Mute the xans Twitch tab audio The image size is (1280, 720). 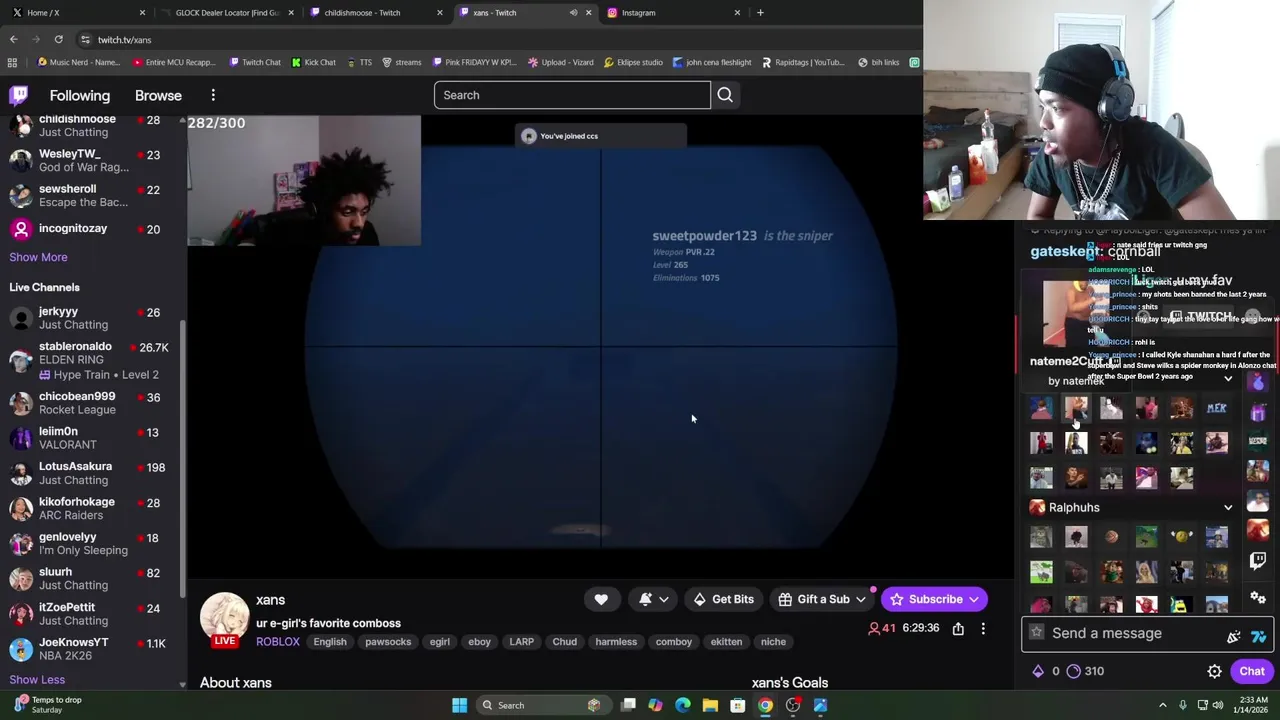pos(574,13)
